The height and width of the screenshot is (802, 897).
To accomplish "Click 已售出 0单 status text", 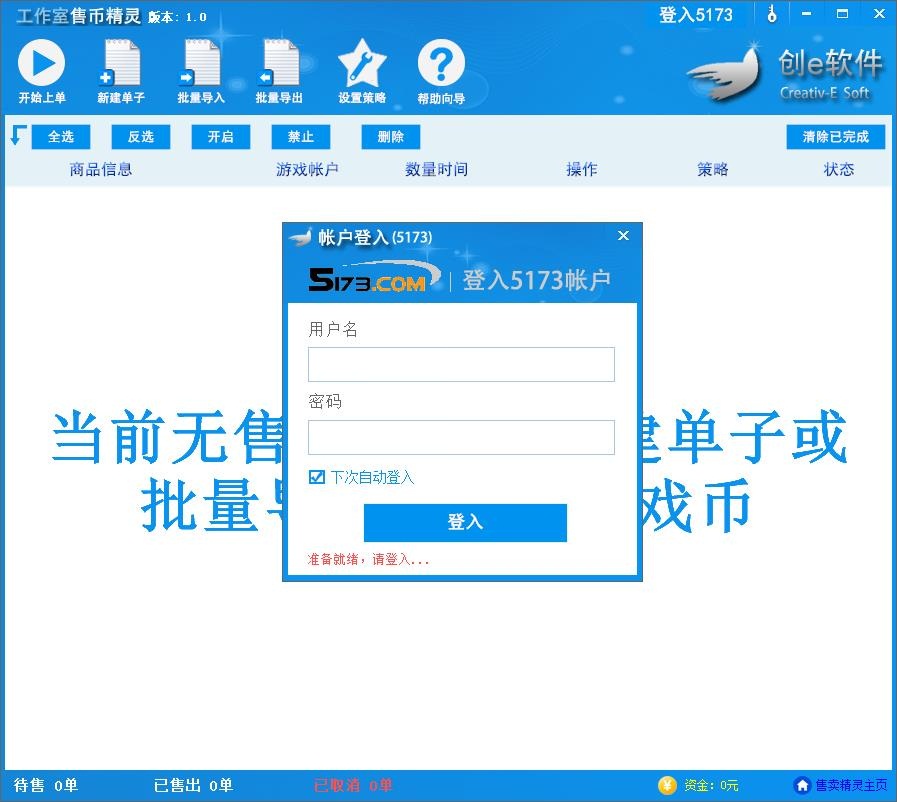I will [193, 785].
